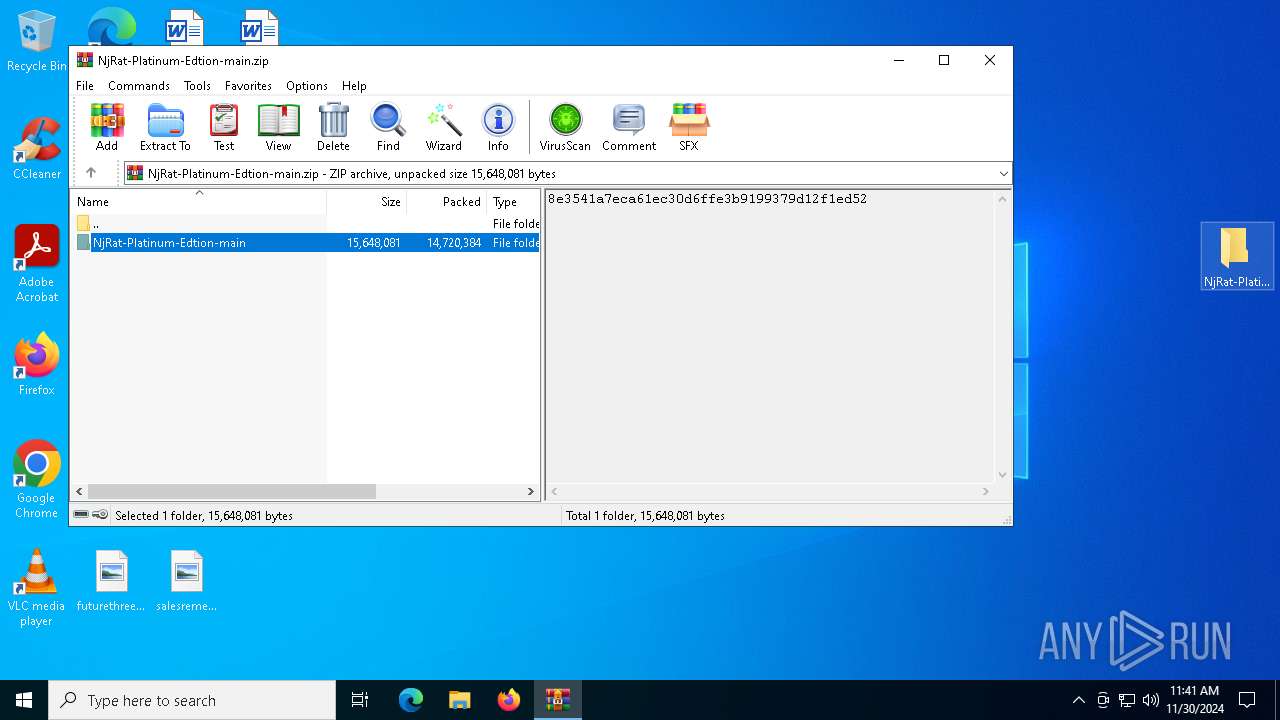Open VLC media player desktop shortcut
The width and height of the screenshot is (1280, 720).
click(37, 588)
